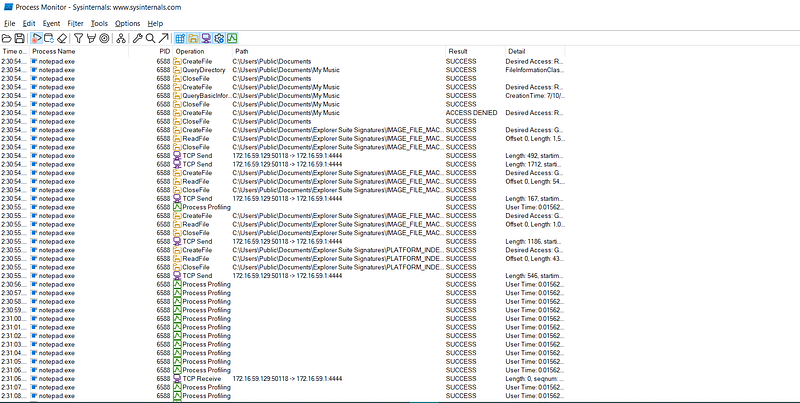The height and width of the screenshot is (403, 800).
Task: Click the Offset 0, Length: 54... detail cell
Action: (535, 181)
